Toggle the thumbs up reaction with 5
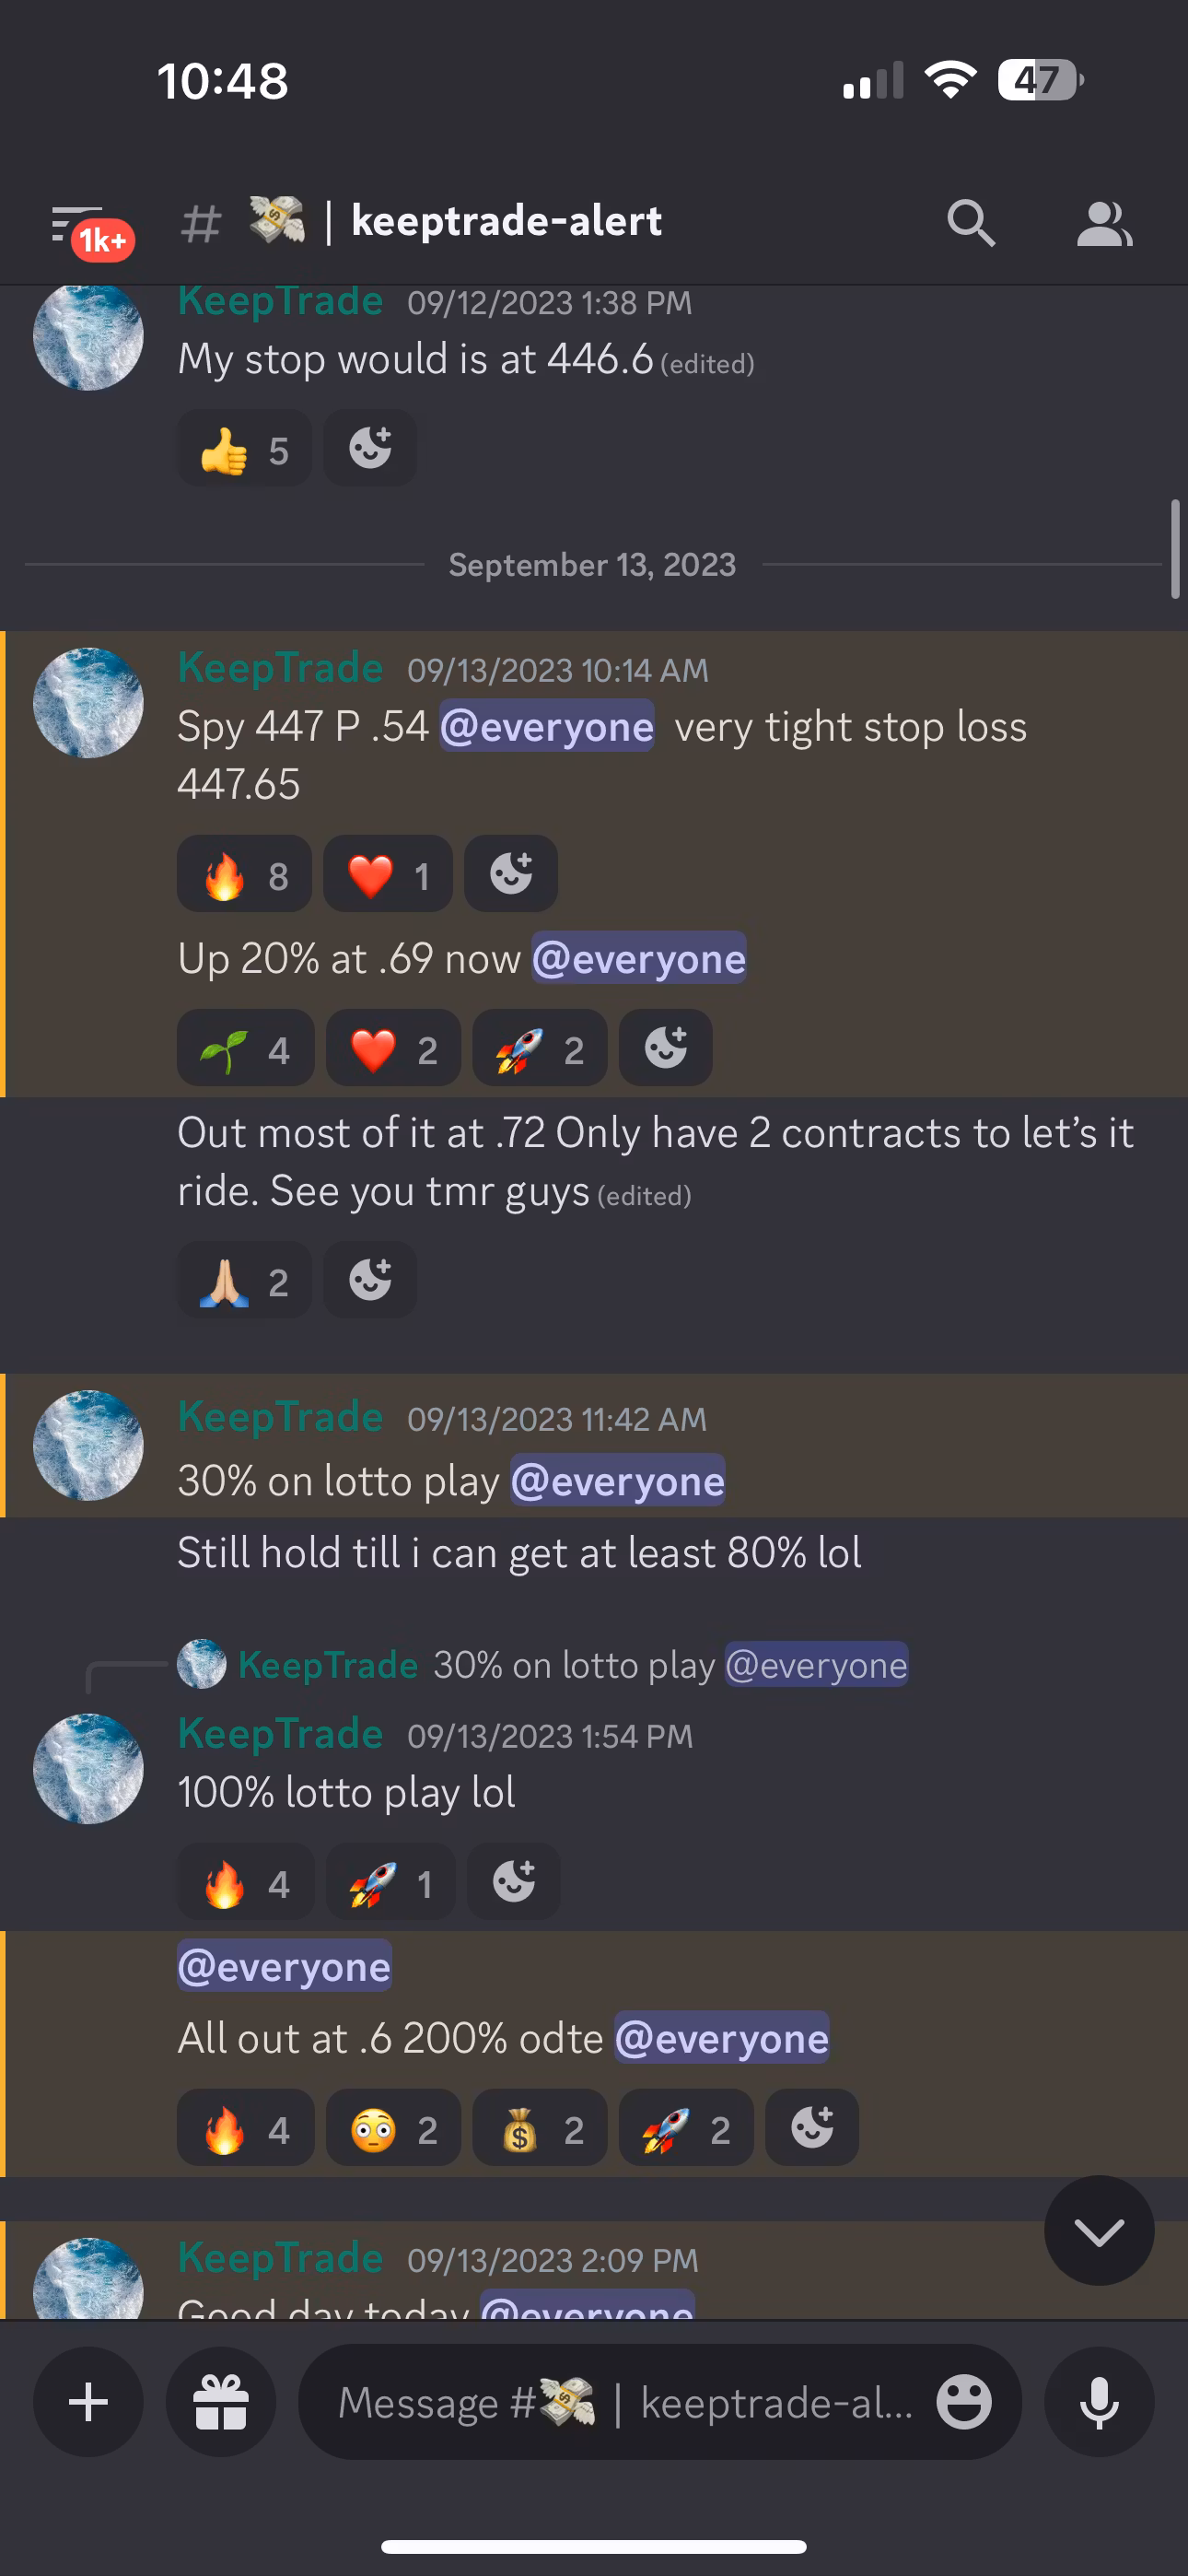 [x=245, y=448]
